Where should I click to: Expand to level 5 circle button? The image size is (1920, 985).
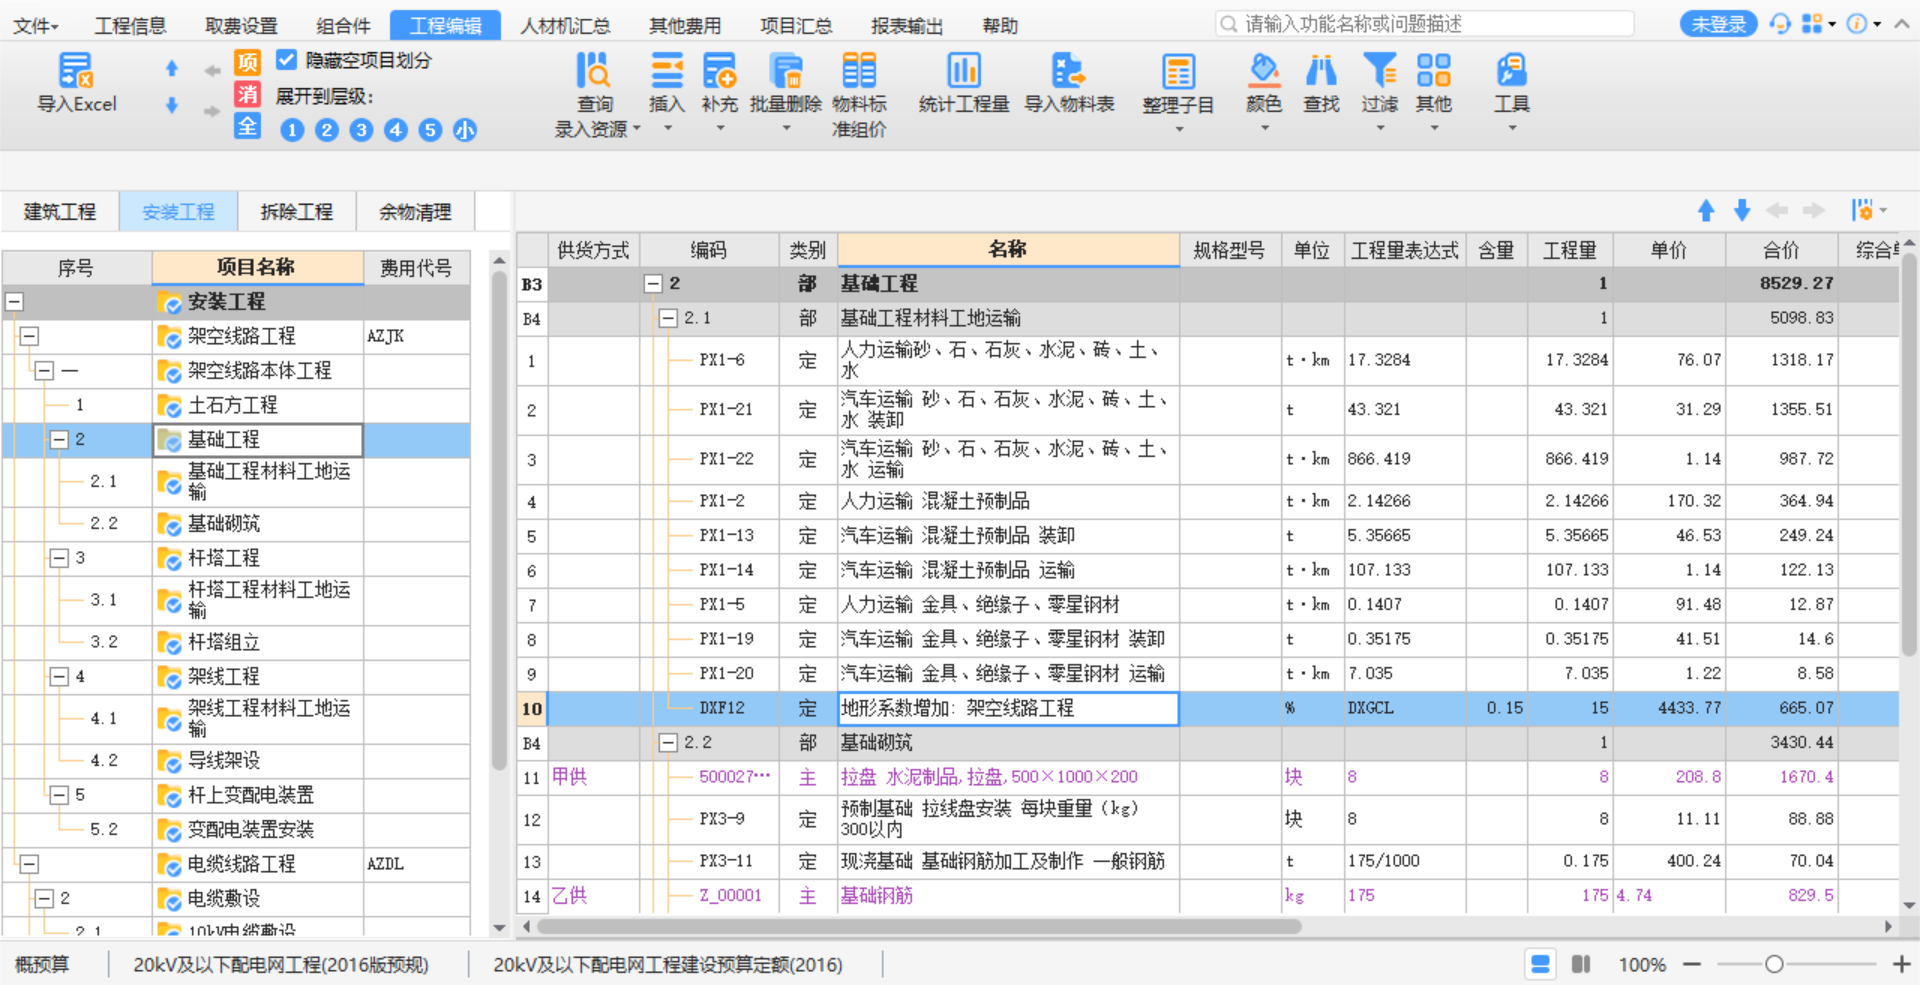click(x=430, y=130)
